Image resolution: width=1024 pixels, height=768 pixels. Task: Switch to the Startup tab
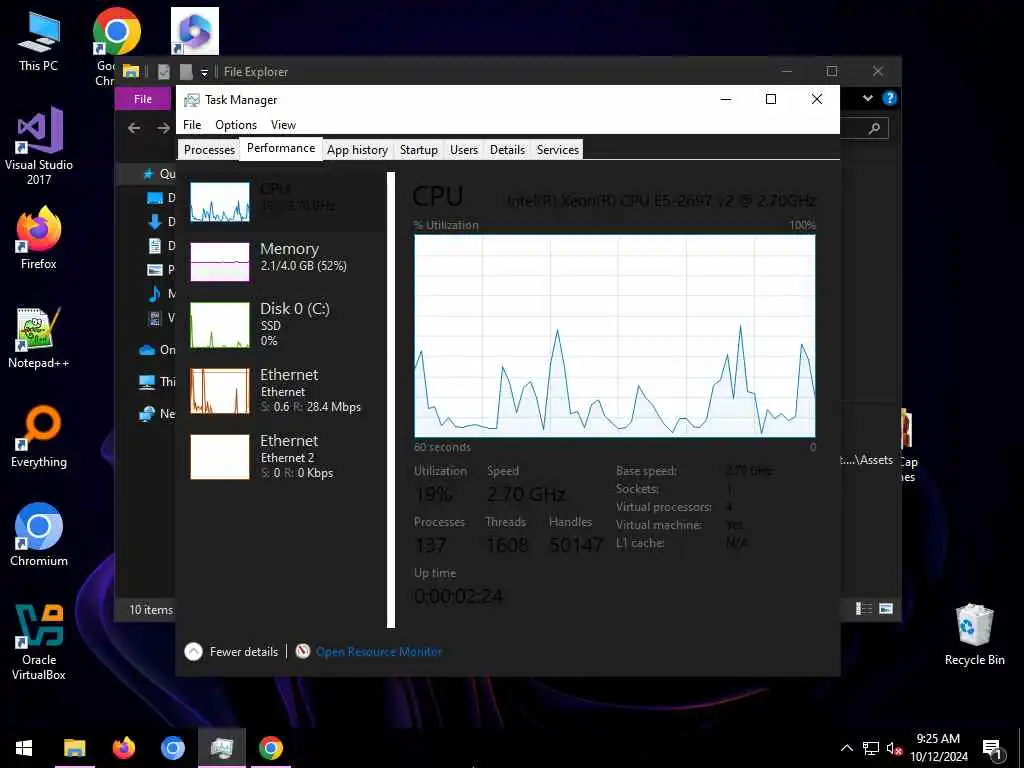click(419, 150)
